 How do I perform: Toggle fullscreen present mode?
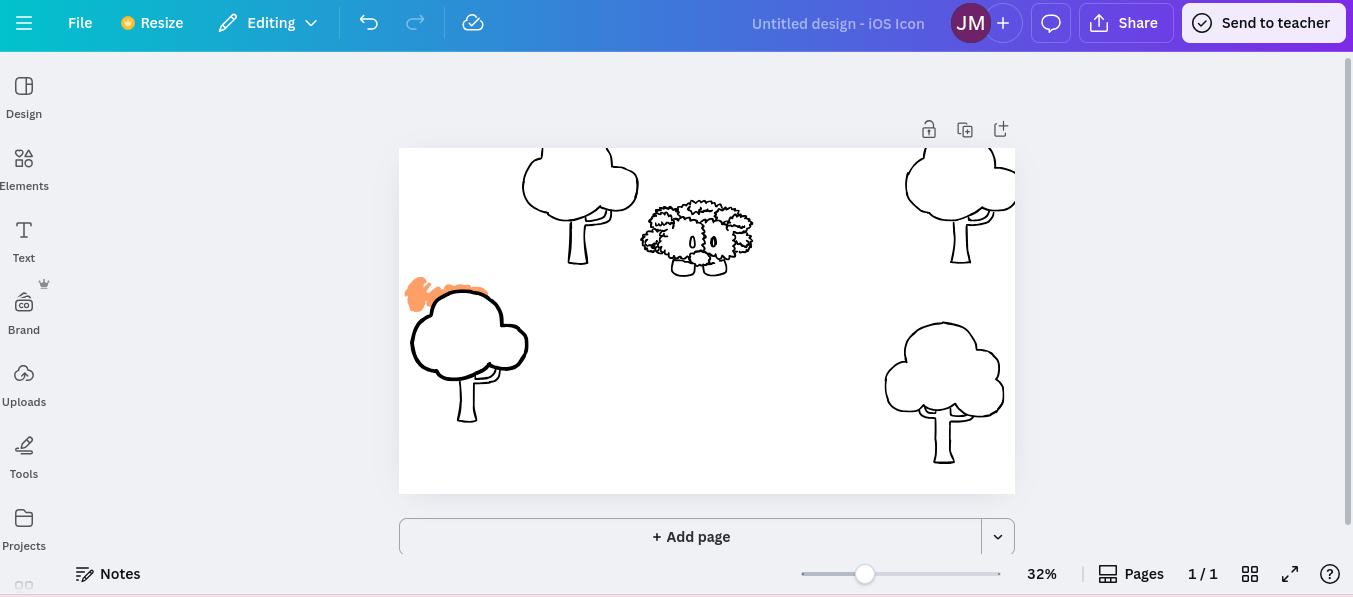point(1290,574)
